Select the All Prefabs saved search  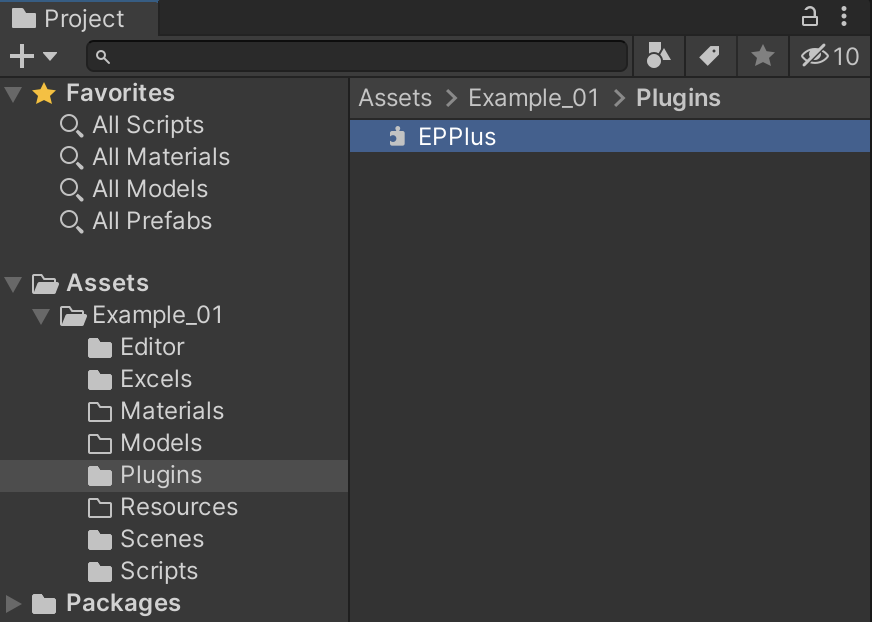pyautogui.click(x=152, y=221)
